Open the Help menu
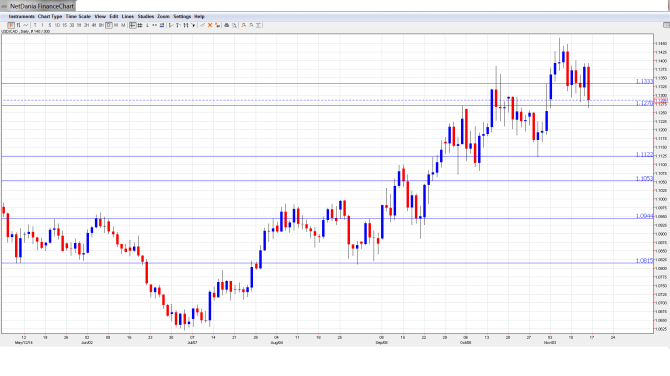Viewport: 670px width, 376px height. [x=199, y=16]
